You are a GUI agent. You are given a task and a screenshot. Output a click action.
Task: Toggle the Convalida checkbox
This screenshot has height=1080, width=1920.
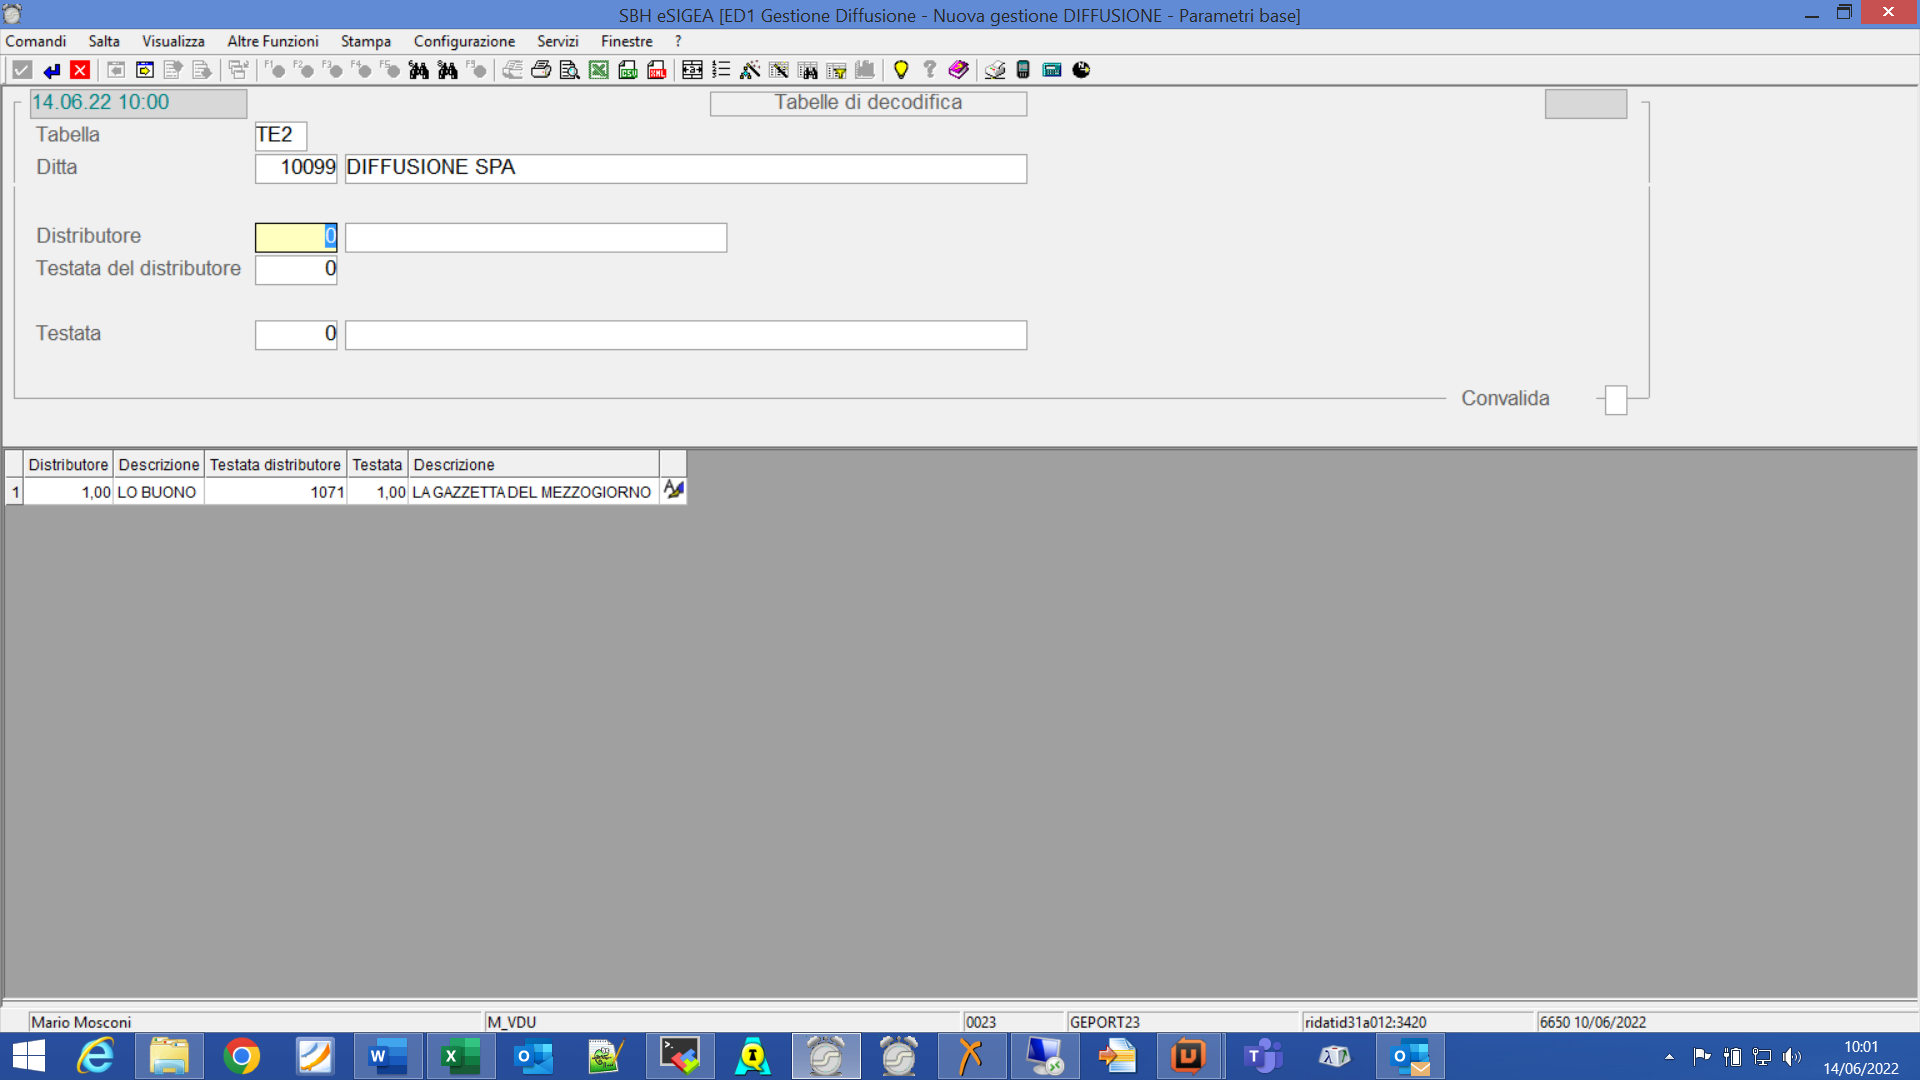coord(1616,400)
